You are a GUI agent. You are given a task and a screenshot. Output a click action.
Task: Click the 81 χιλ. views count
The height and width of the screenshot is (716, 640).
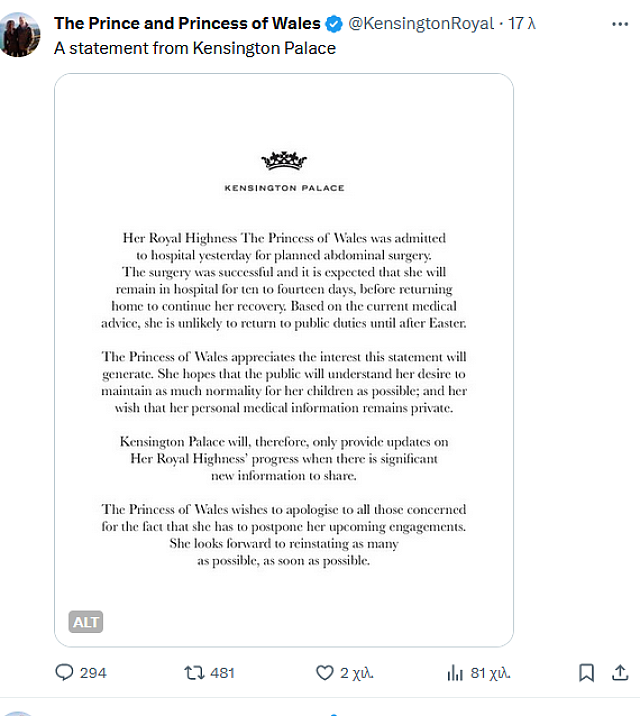pos(491,673)
